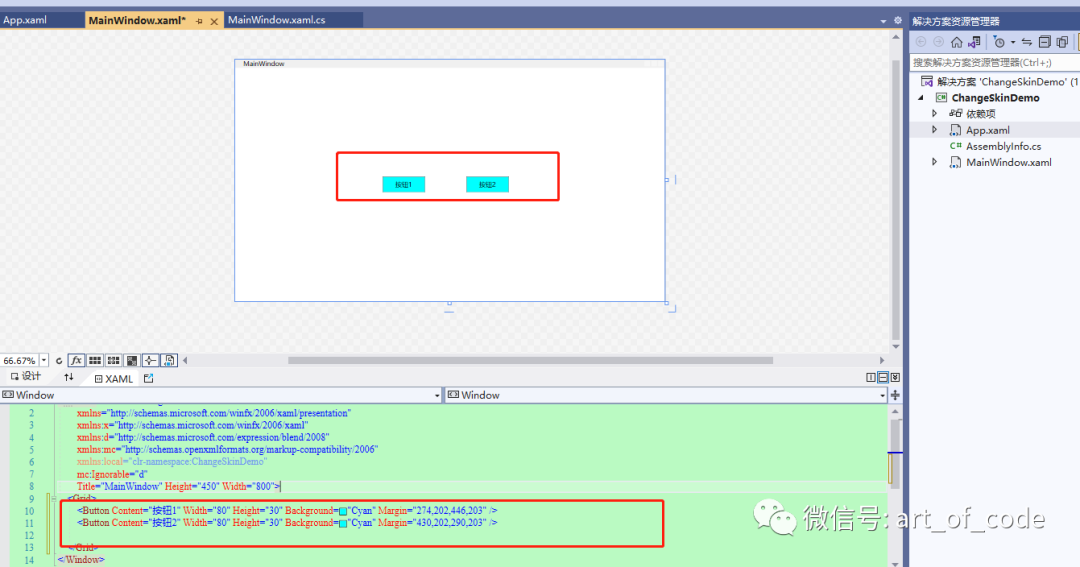Screen dimensions: 1080x567
Task: Switch to the App.xaml tab
Action: [25, 20]
